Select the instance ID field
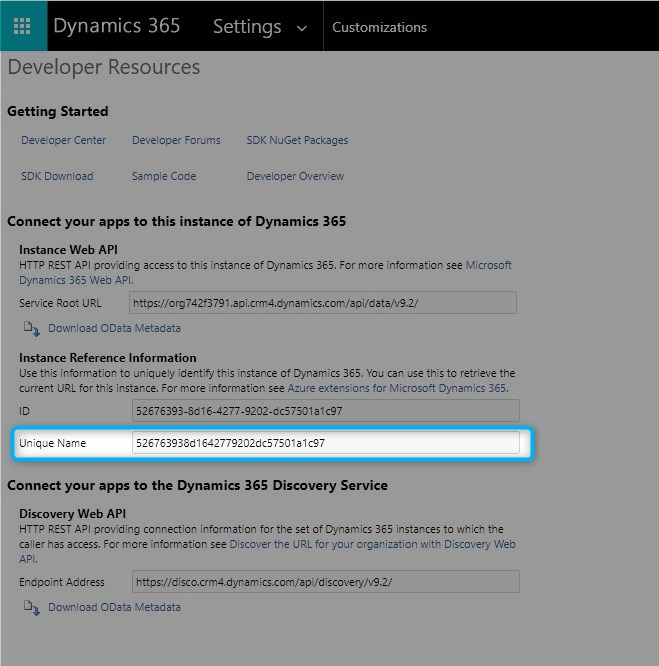This screenshot has height=666, width=659. coord(326,411)
